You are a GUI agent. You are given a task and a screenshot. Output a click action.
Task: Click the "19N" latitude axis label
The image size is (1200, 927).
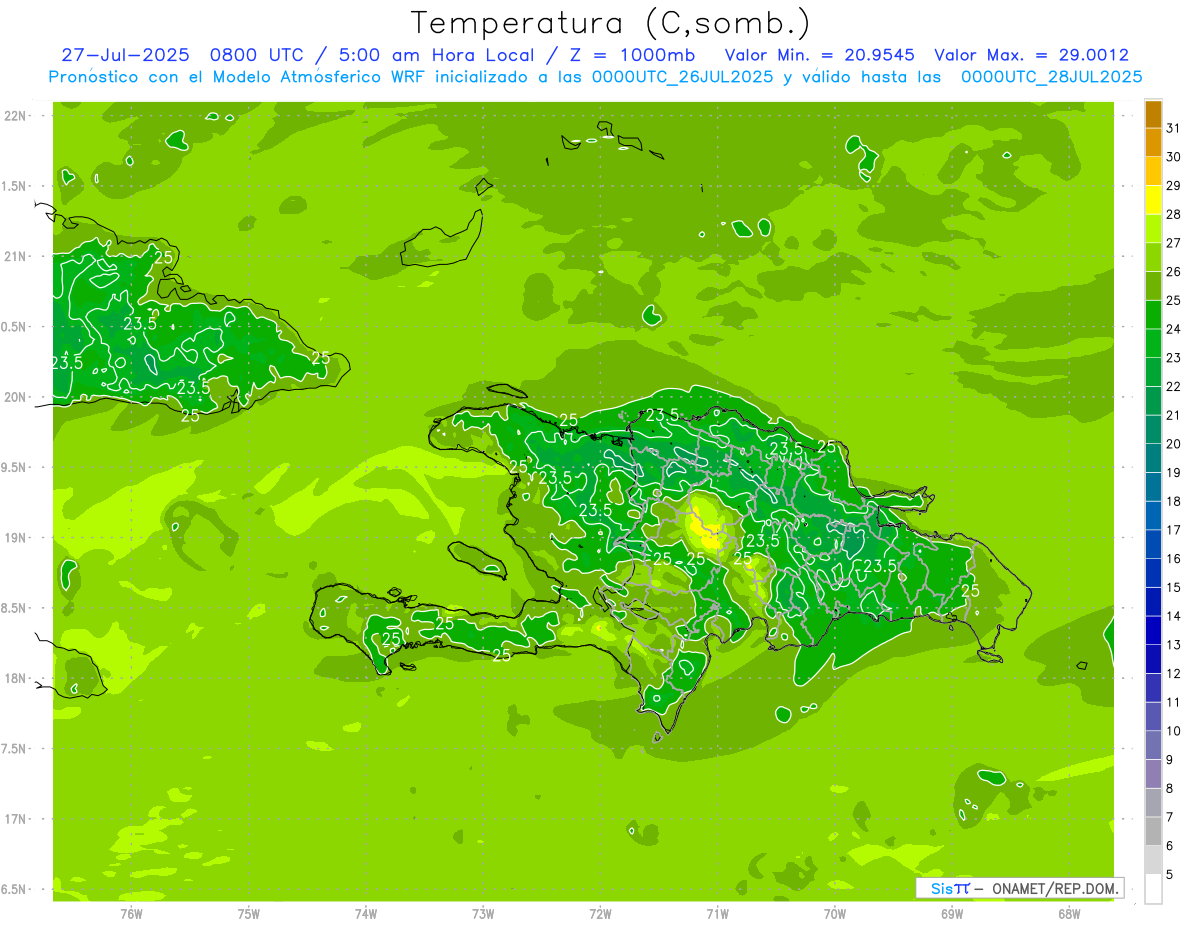(x=16, y=538)
